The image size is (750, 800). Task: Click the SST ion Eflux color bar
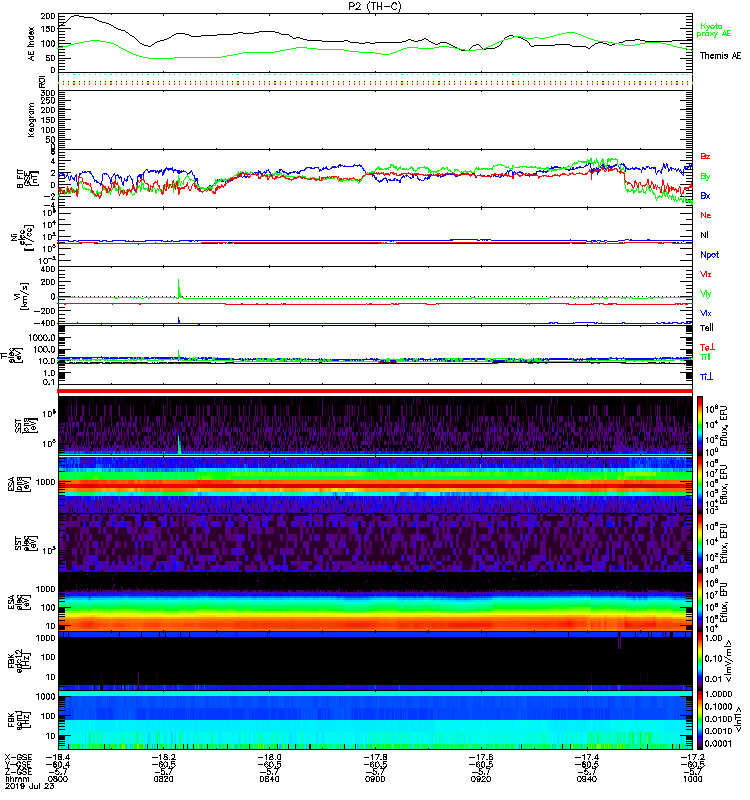tap(700, 425)
